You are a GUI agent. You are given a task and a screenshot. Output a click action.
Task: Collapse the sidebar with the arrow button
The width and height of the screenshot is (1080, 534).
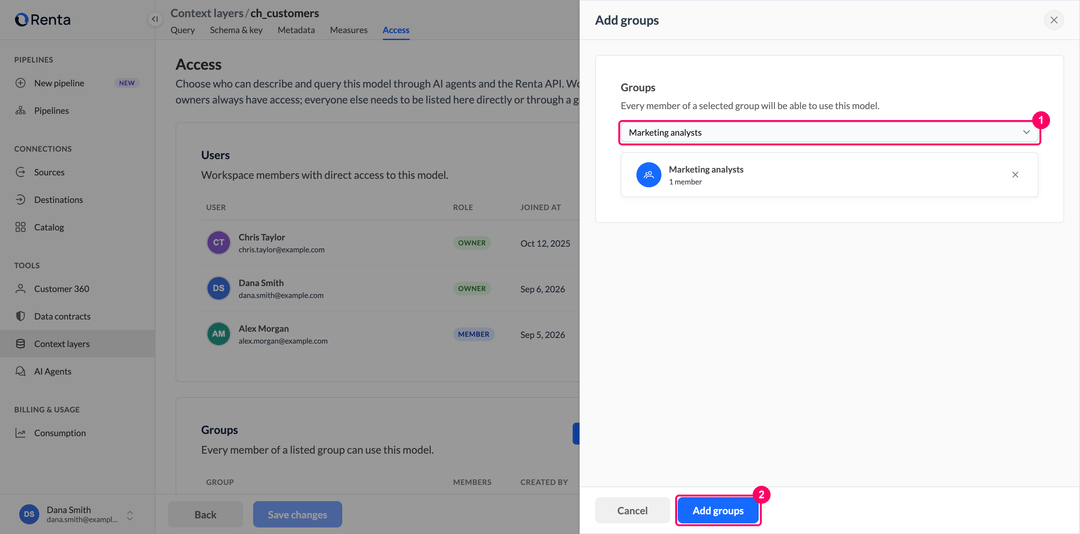[154, 19]
